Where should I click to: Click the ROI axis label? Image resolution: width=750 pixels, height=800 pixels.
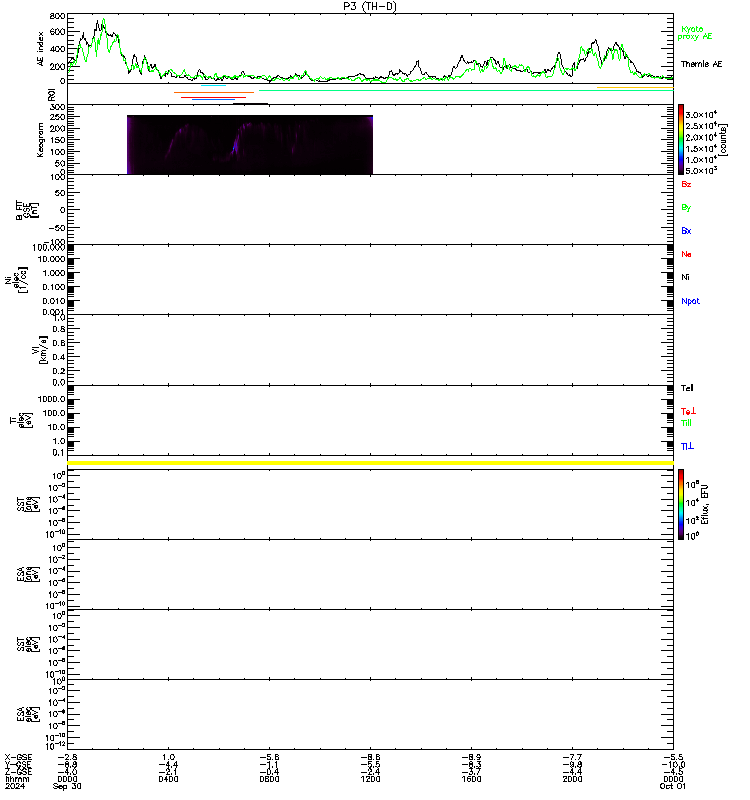[51, 94]
